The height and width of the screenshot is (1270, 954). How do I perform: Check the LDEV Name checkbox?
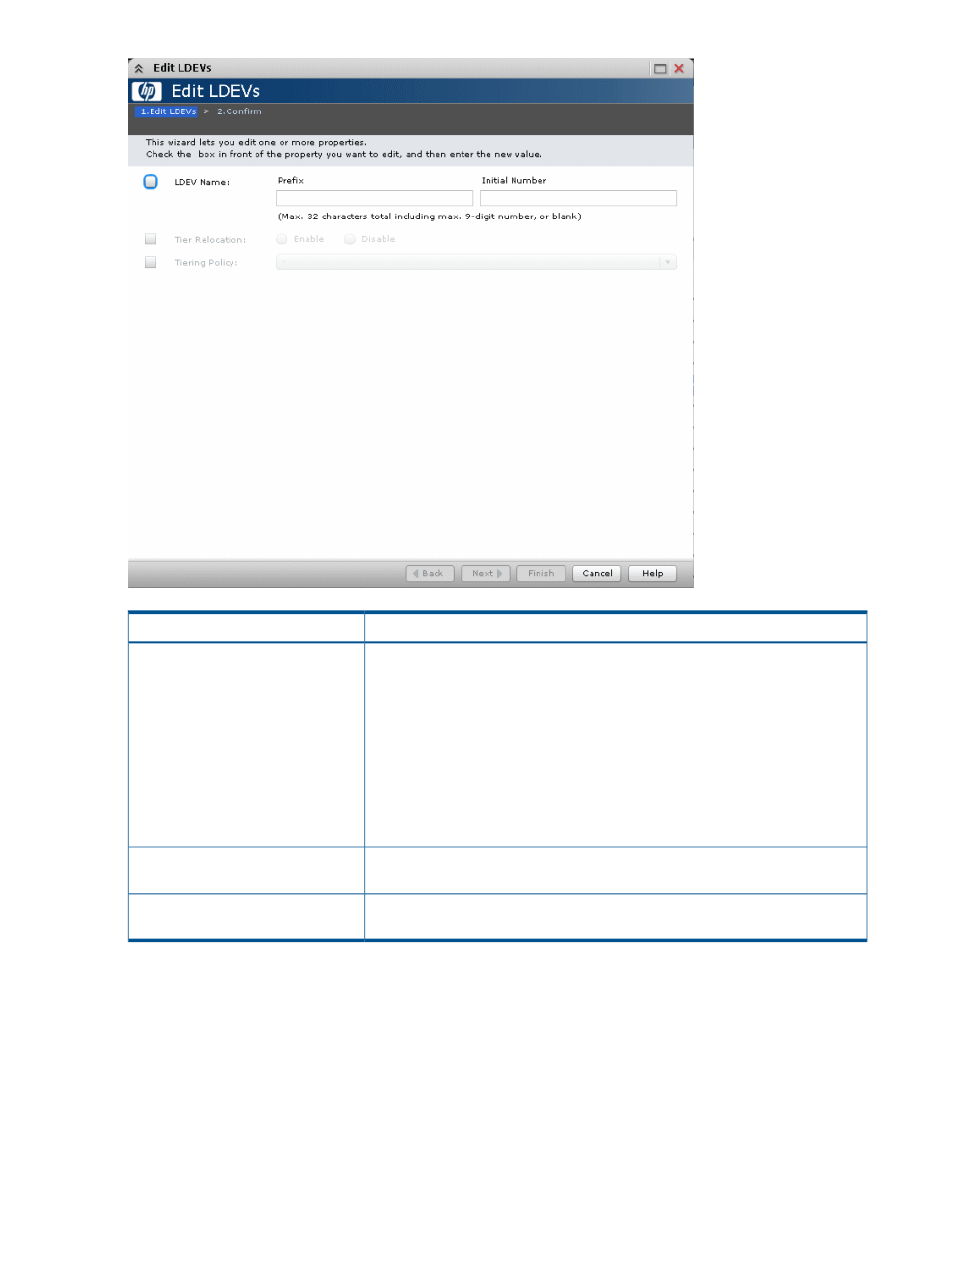150,182
